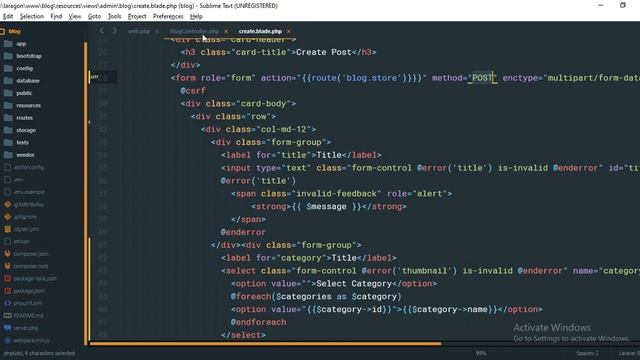640x360 pixels.
Task: Close the create.blade.php tab
Action: click(x=289, y=31)
